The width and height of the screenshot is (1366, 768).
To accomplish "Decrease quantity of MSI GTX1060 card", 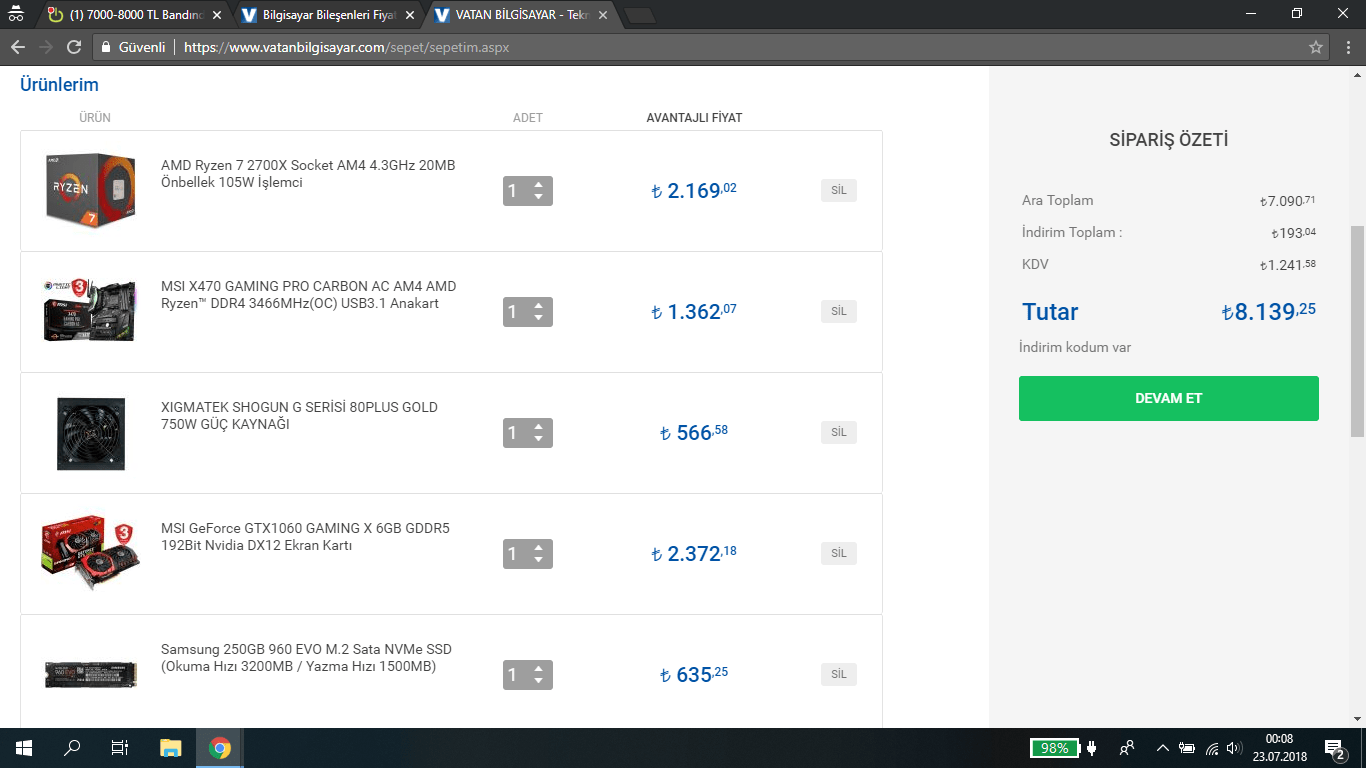I will coord(539,560).
